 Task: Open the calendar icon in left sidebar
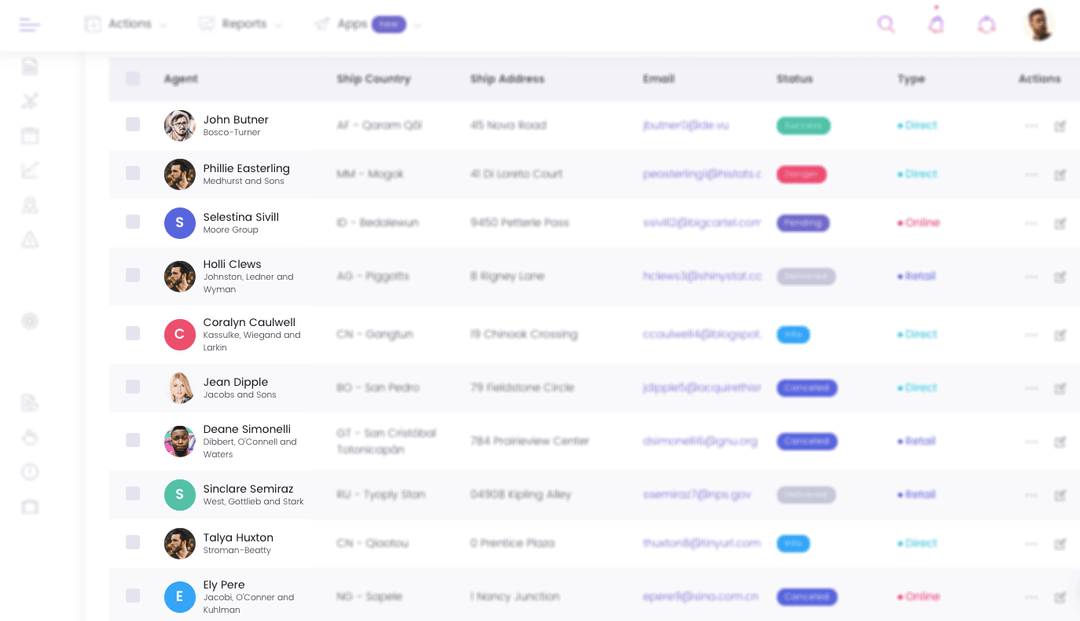pos(30,136)
